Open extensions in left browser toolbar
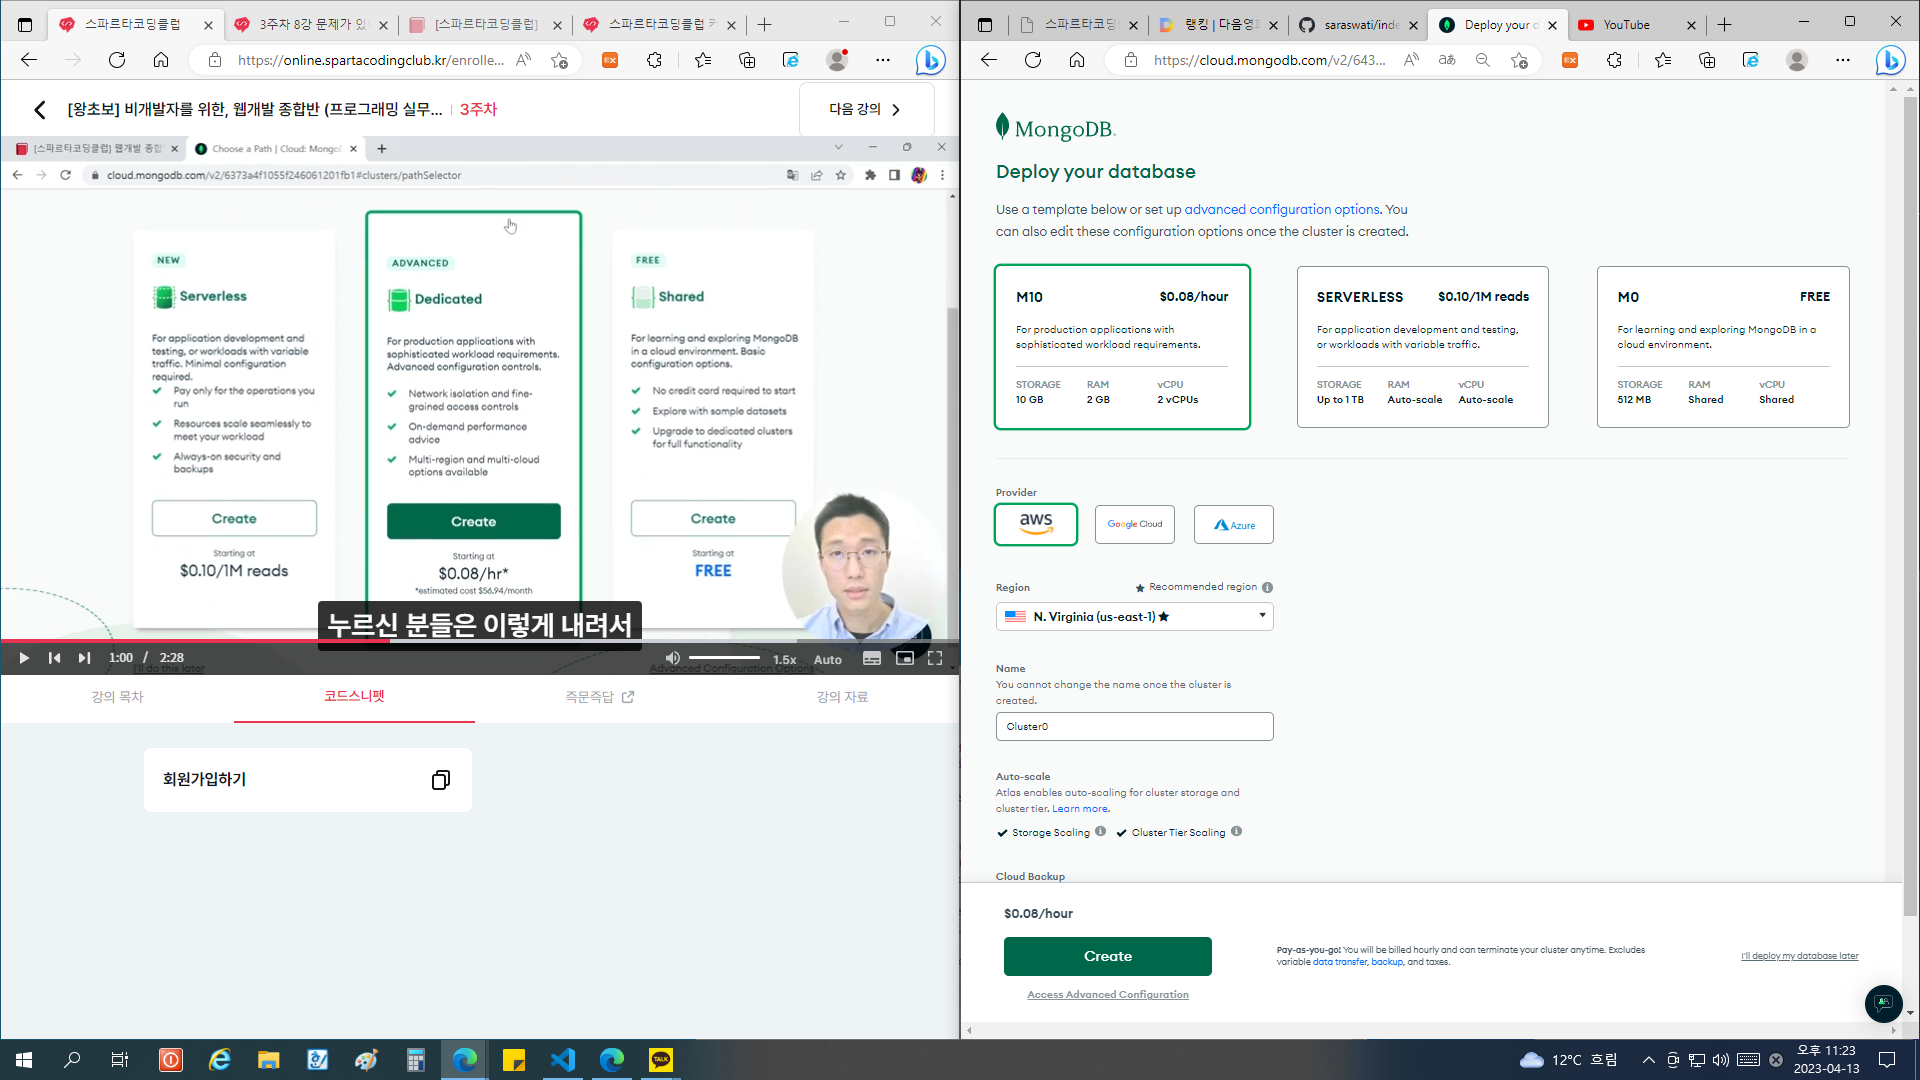This screenshot has width=1920, height=1080. click(x=654, y=60)
